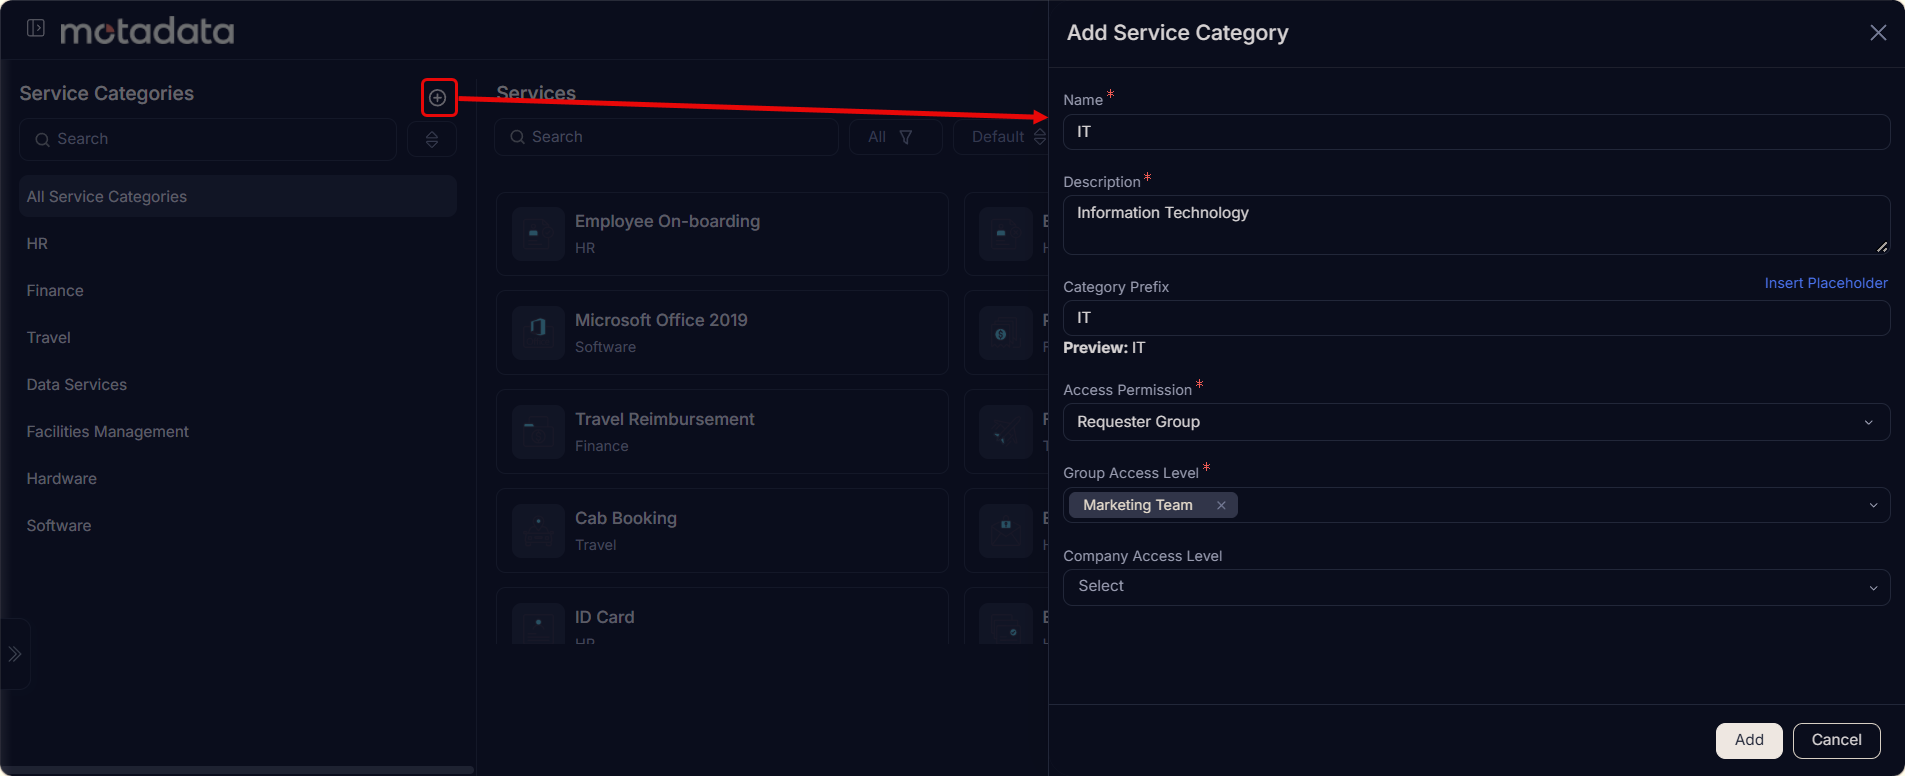
Task: Open the All filter dropdown for services
Action: (895, 137)
